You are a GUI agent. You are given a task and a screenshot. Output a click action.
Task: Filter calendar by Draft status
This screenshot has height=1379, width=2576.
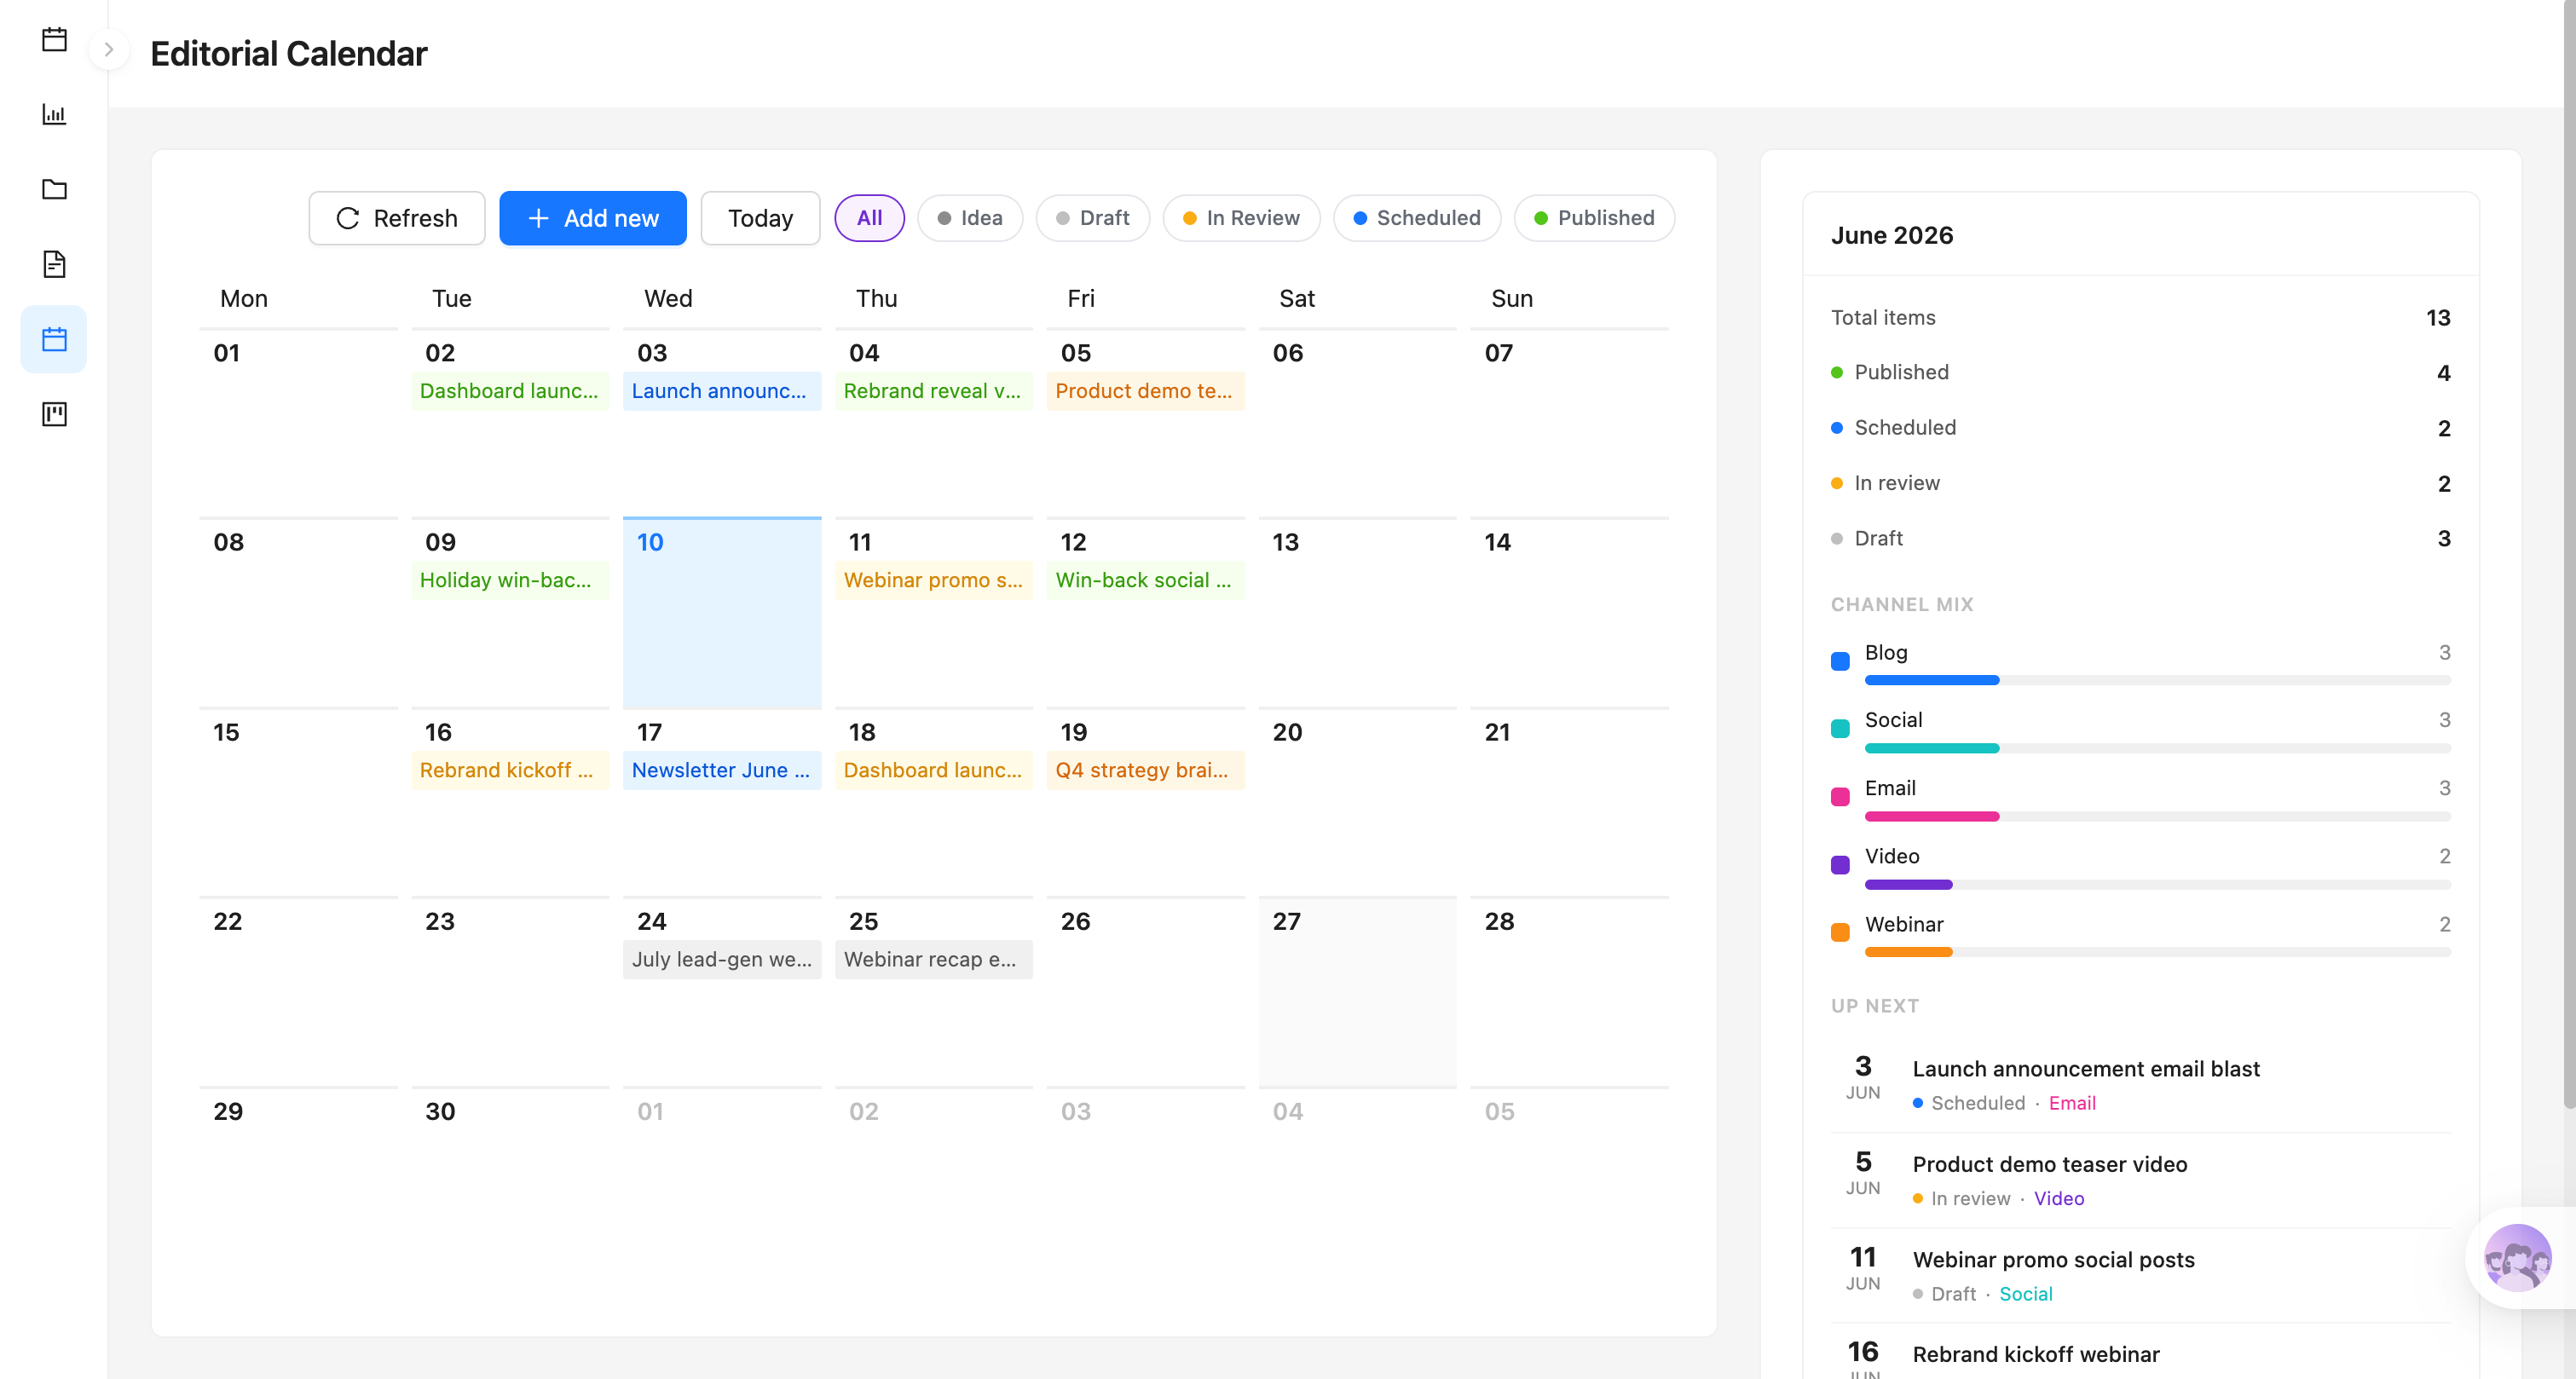pos(1093,218)
